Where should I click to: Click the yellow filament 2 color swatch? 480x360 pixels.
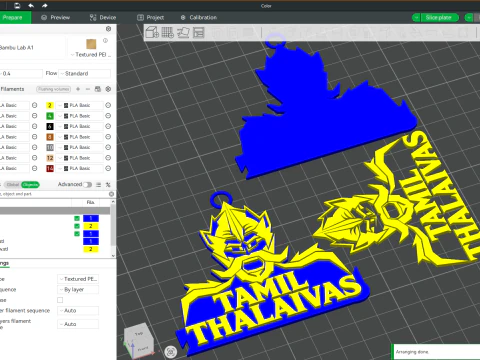pos(50,105)
